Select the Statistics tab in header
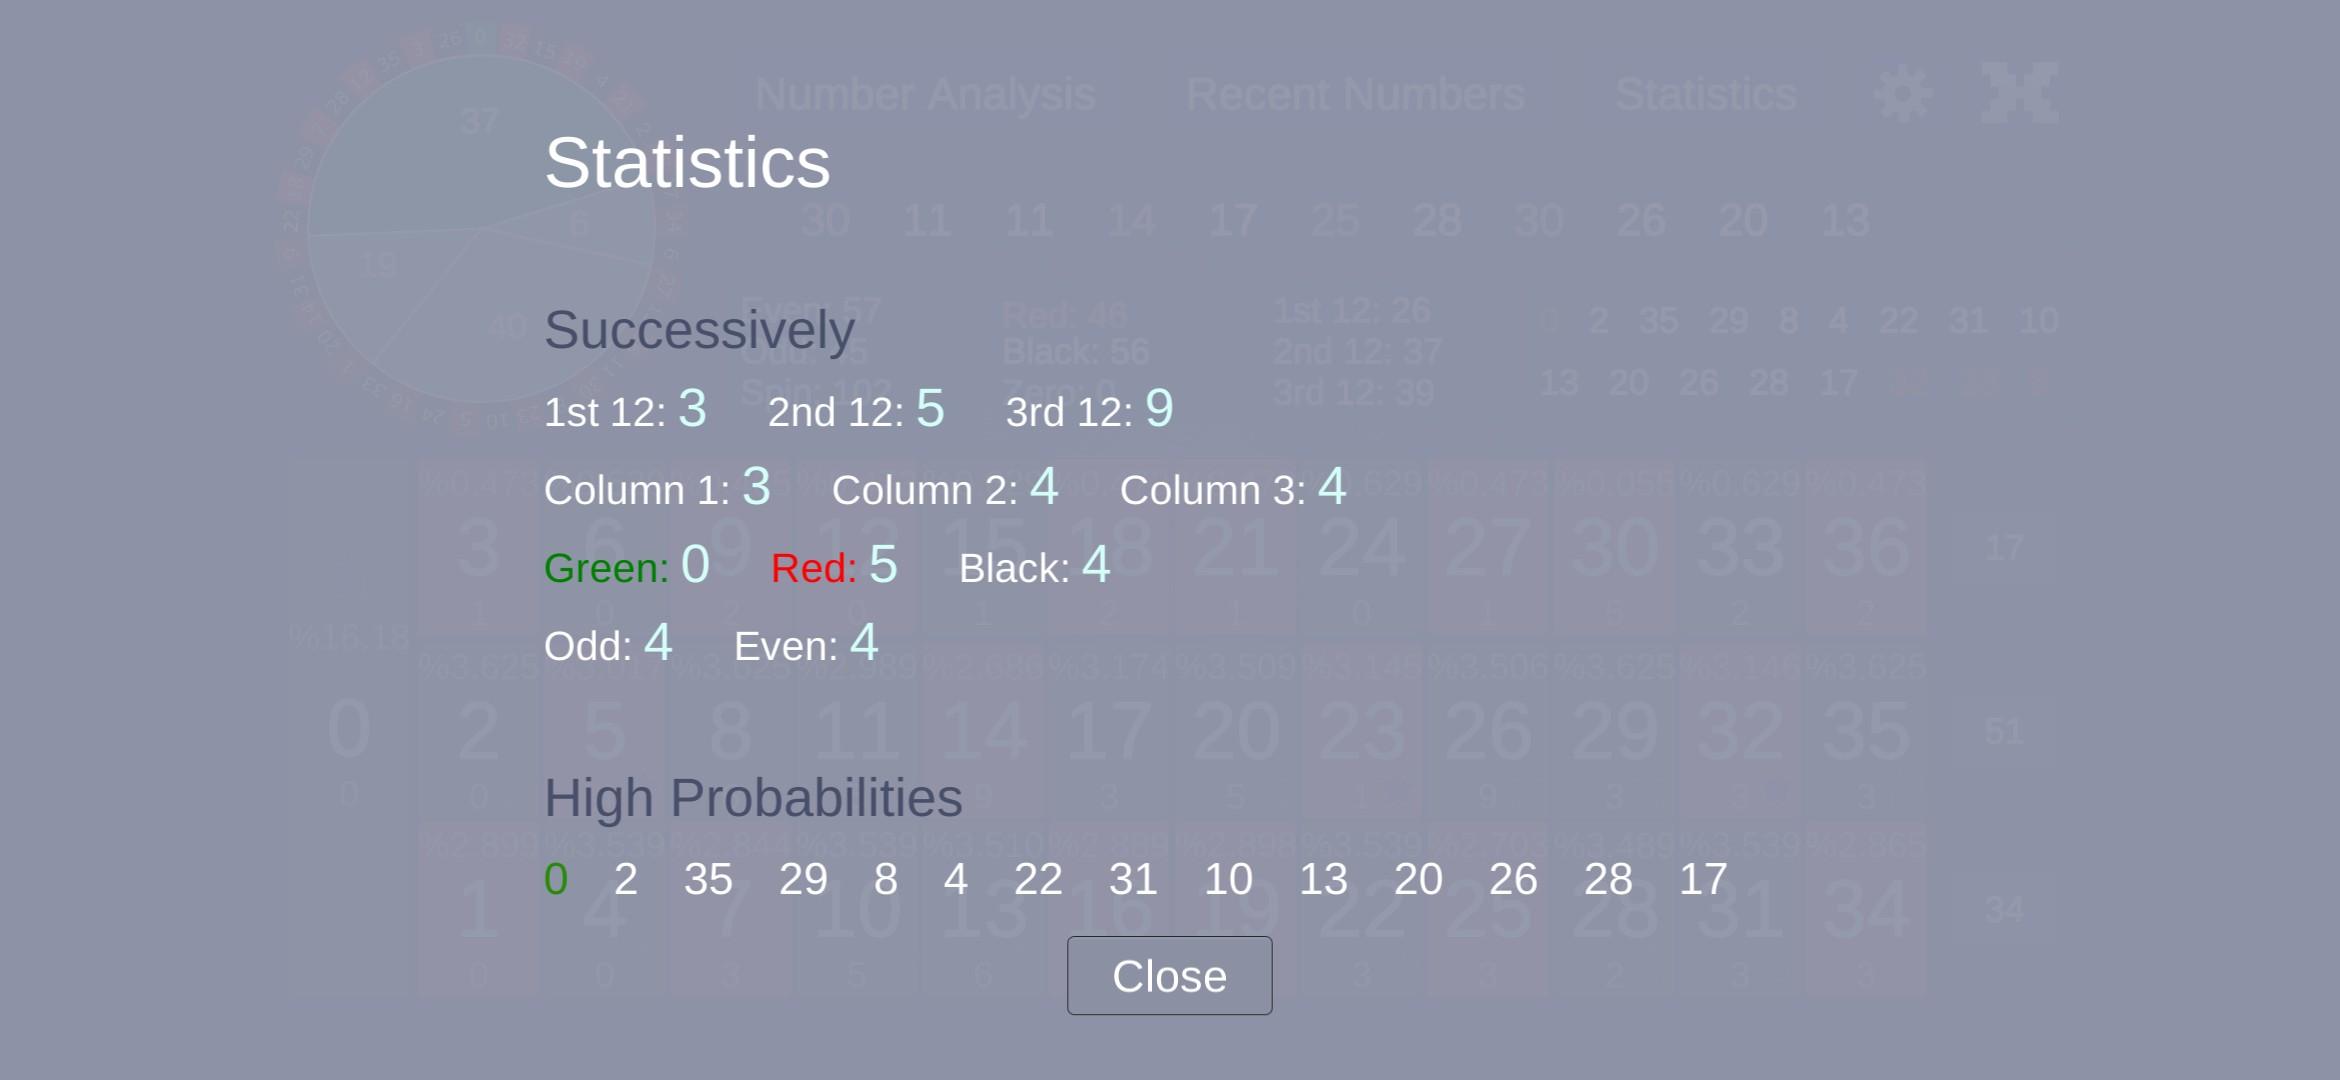2340x1080 pixels. click(x=1706, y=95)
